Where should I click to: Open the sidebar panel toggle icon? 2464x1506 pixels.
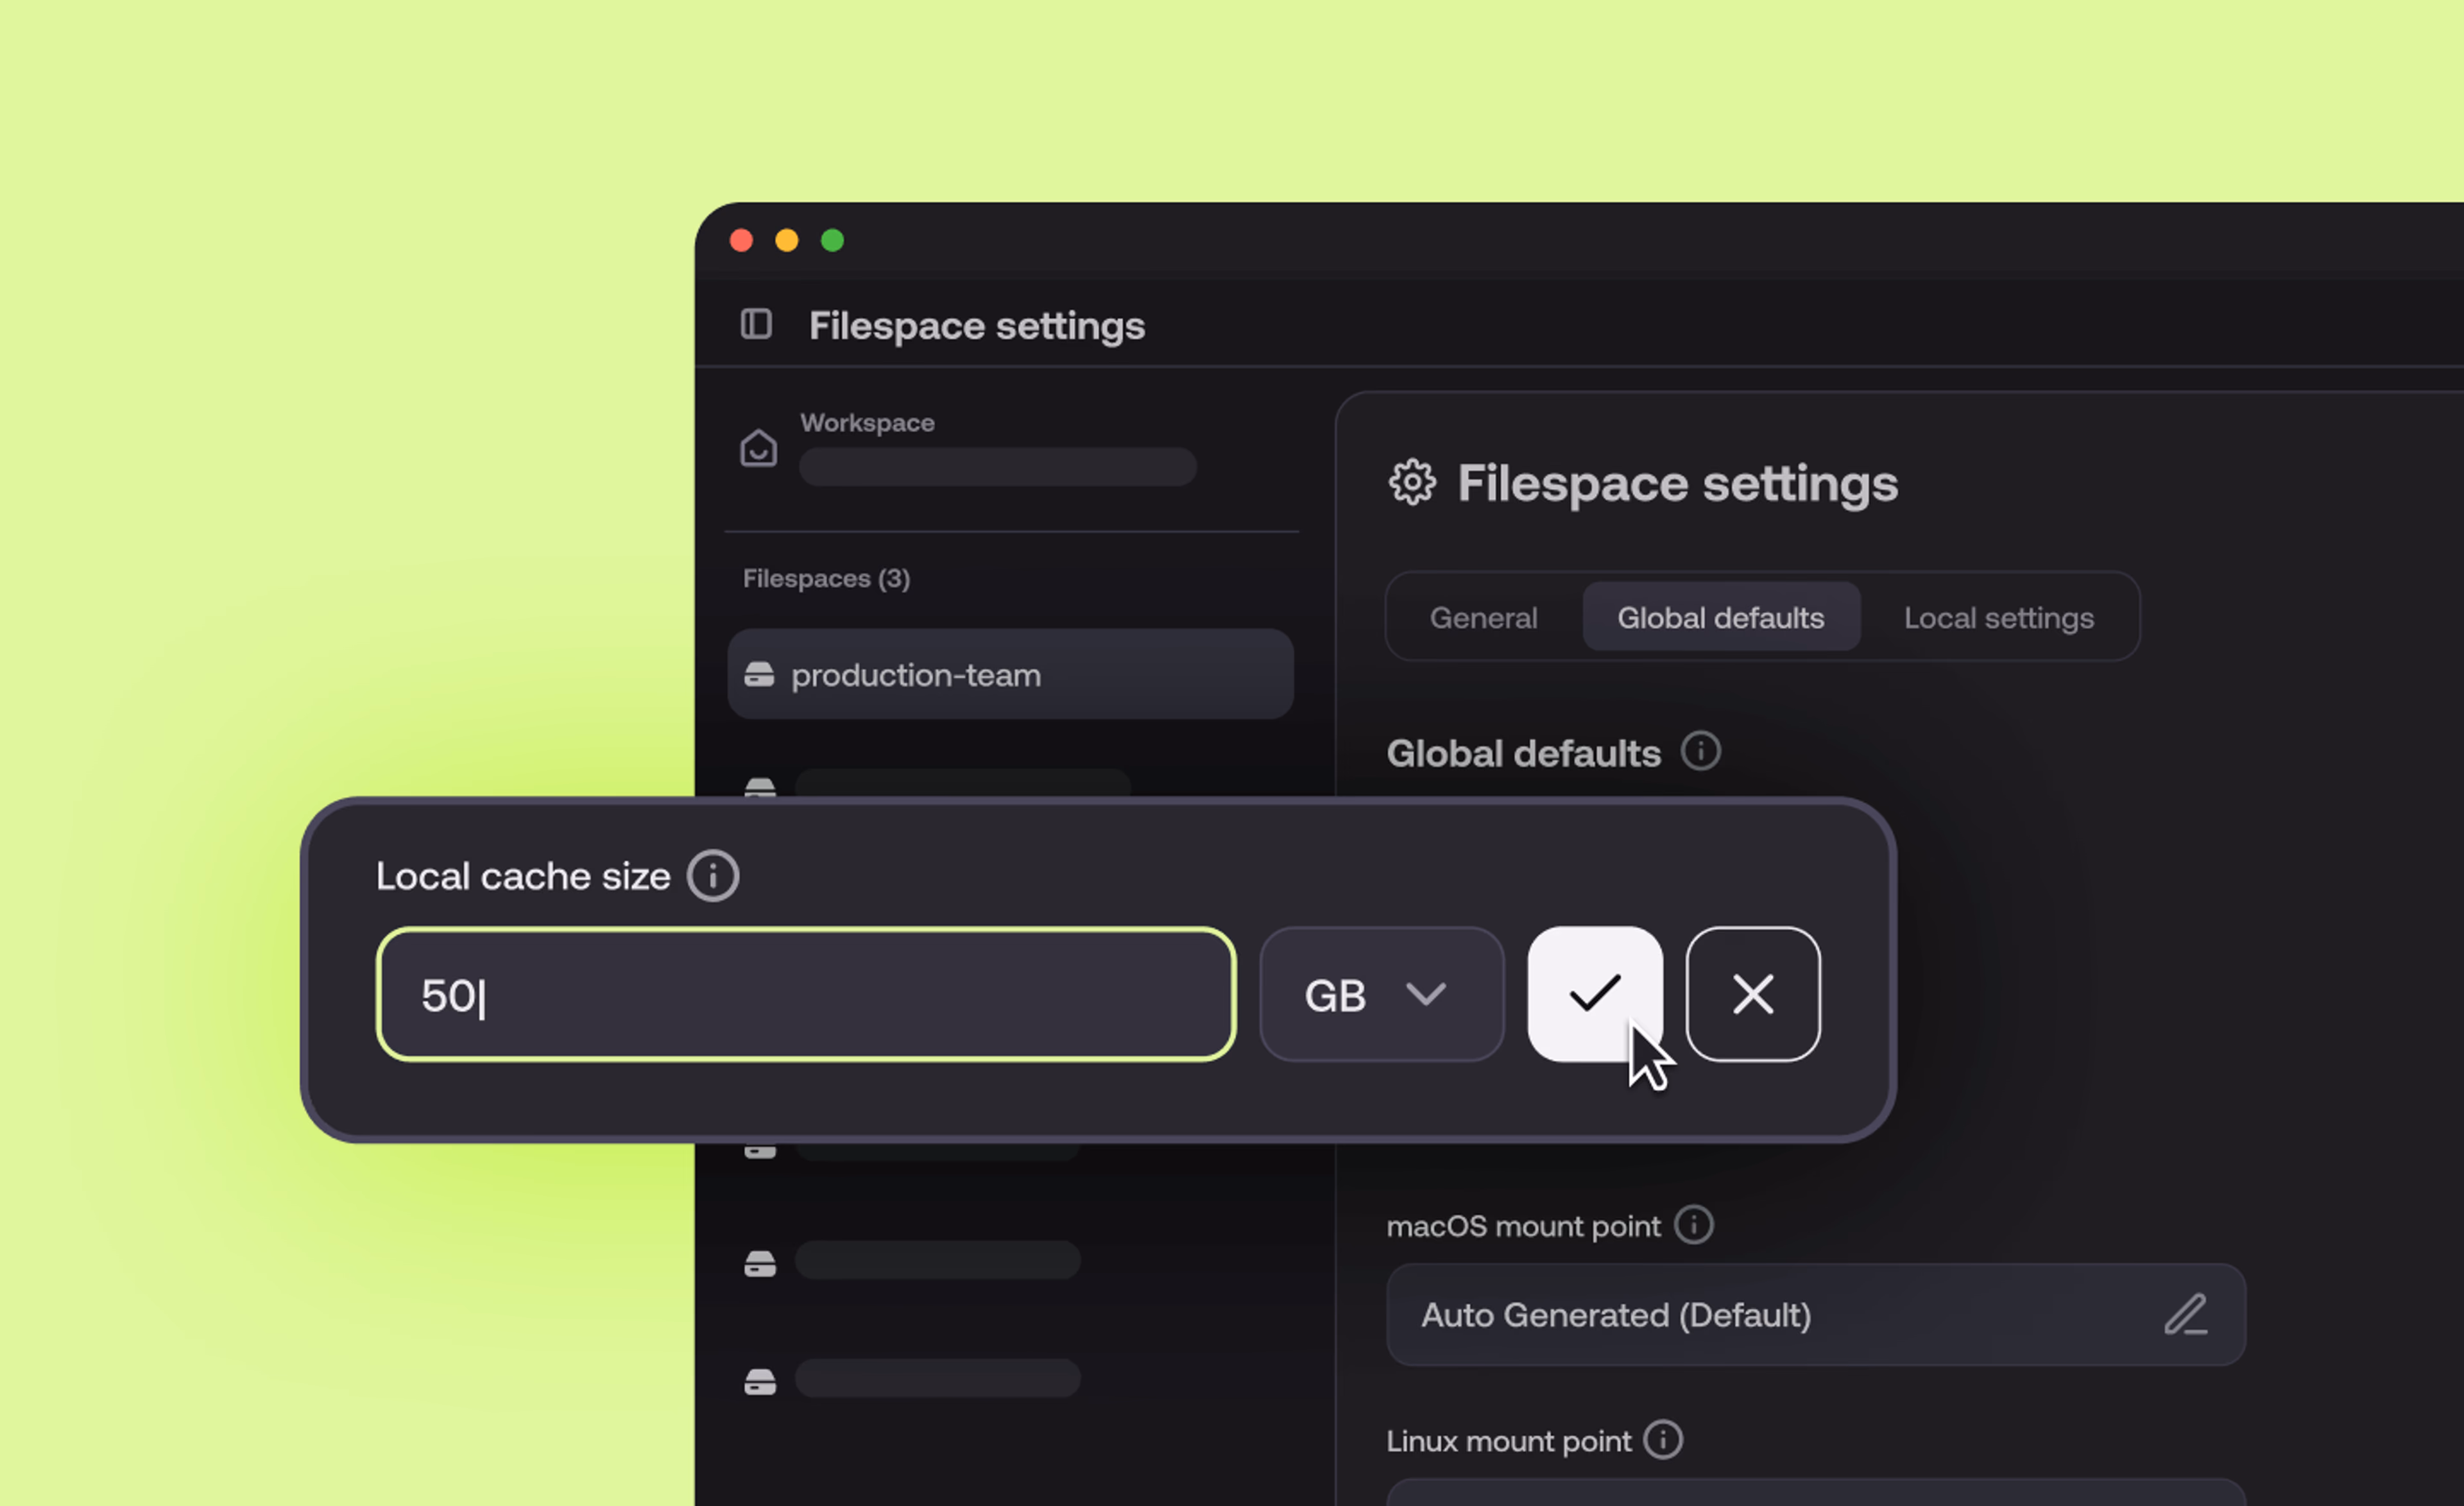click(x=757, y=324)
